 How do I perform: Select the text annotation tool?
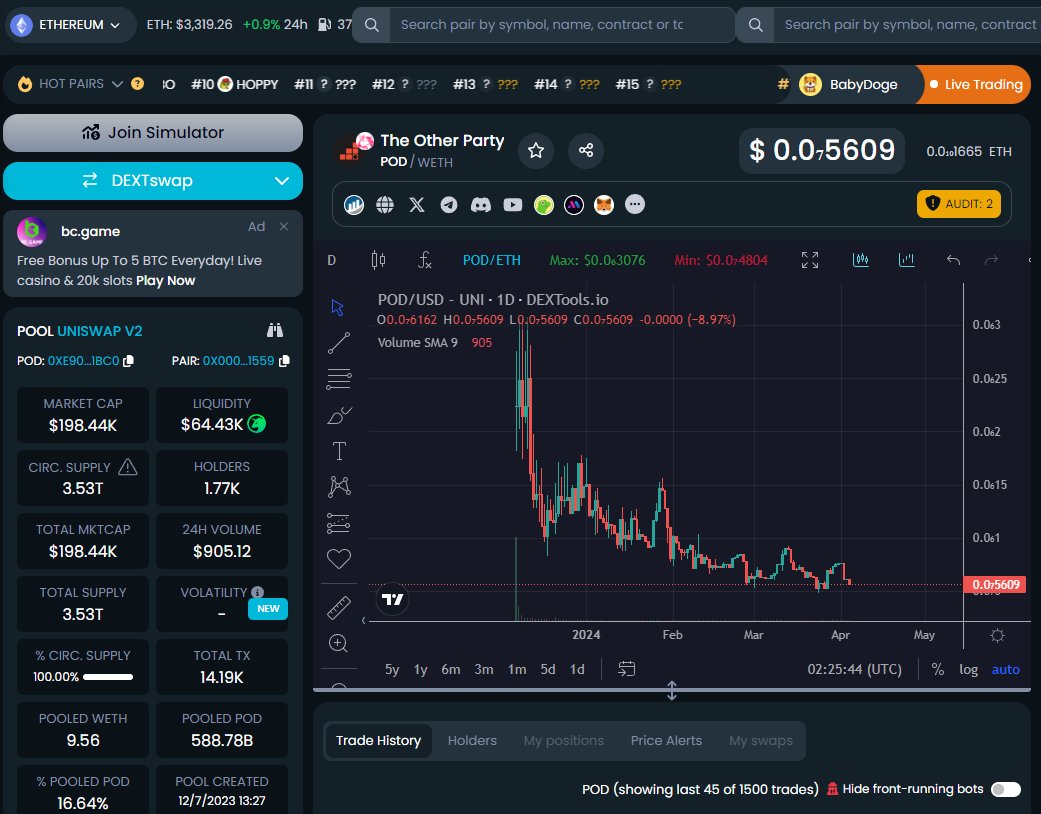pyautogui.click(x=339, y=451)
